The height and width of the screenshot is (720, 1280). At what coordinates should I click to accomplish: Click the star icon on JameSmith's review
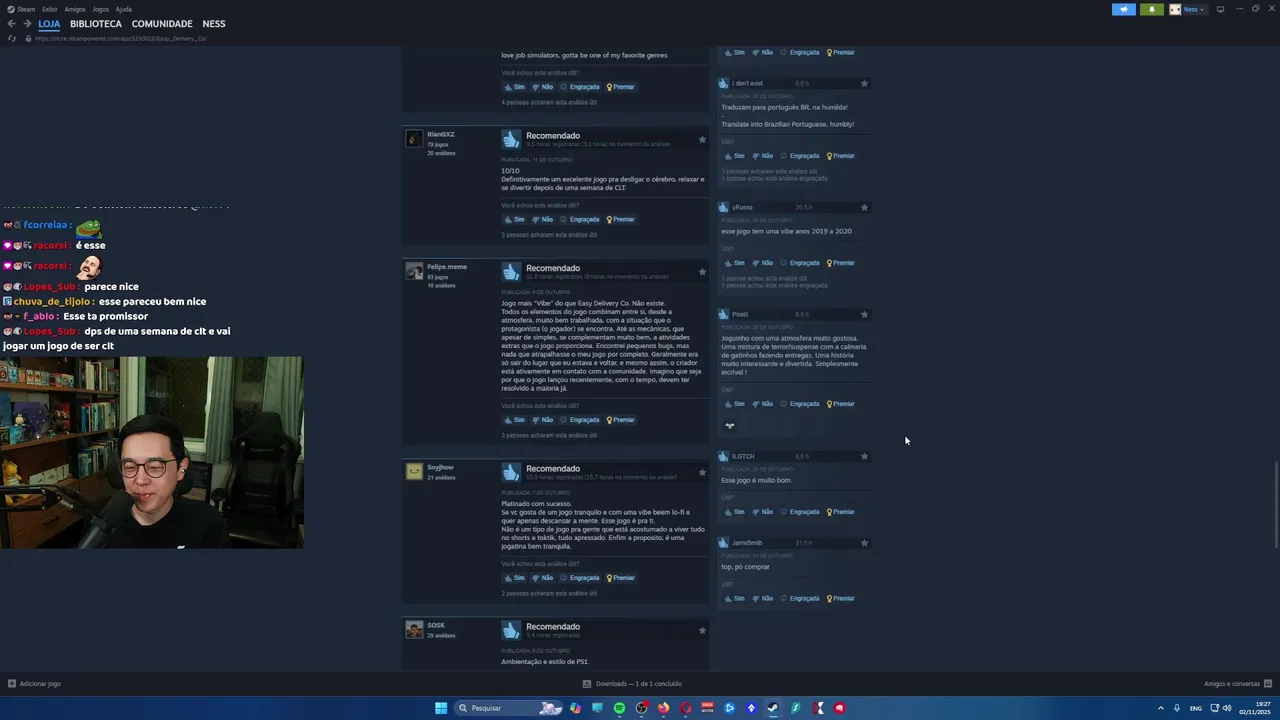[x=864, y=543]
